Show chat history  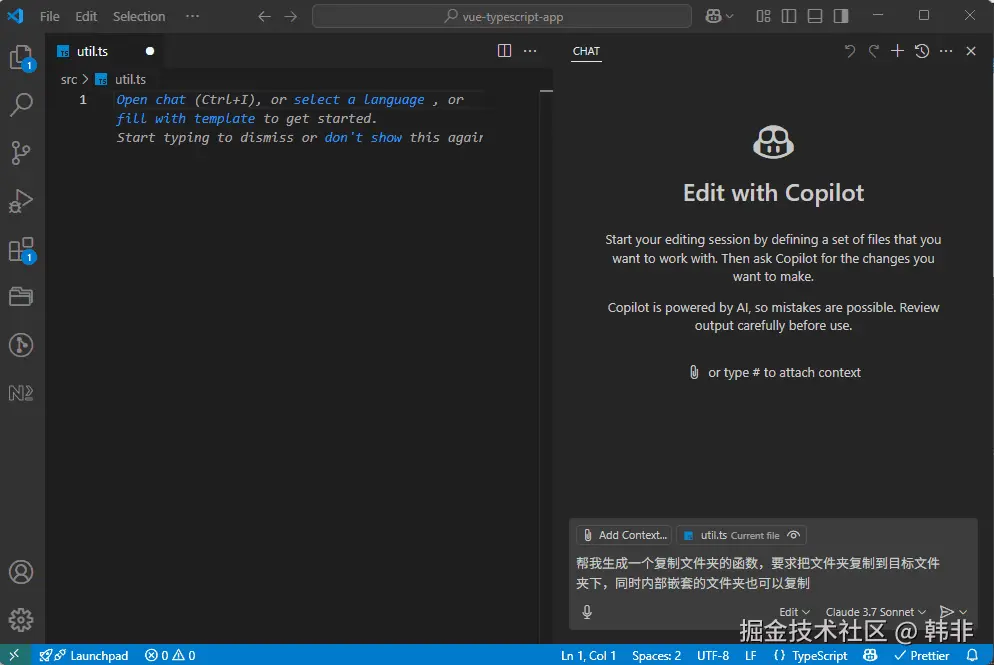(x=922, y=51)
